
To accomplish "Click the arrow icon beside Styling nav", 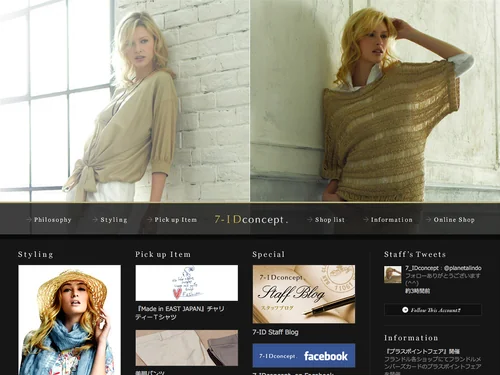I will pos(95,219).
